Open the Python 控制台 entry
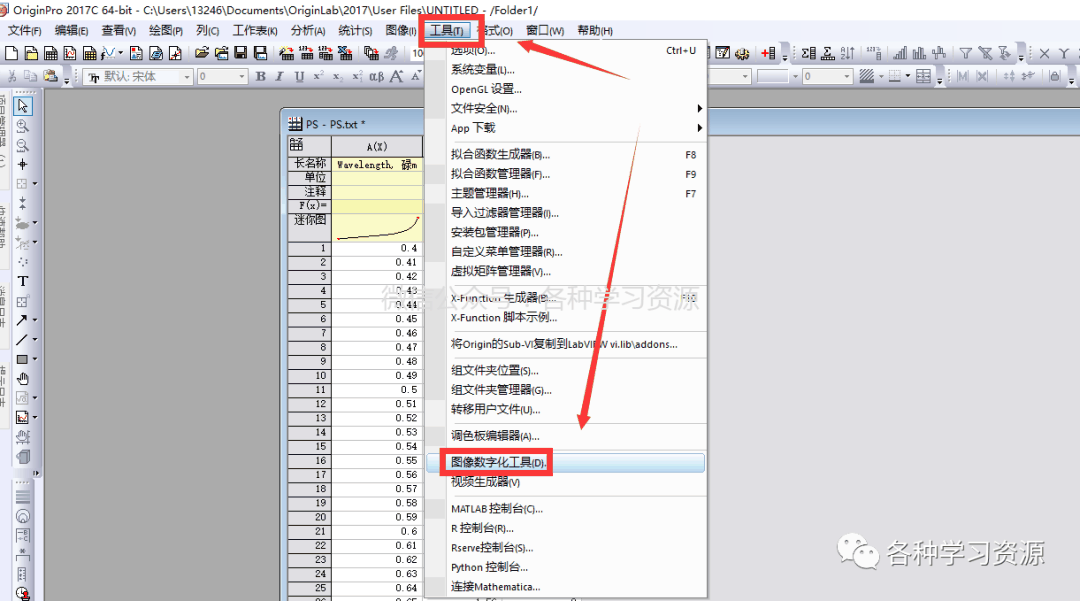 [489, 567]
